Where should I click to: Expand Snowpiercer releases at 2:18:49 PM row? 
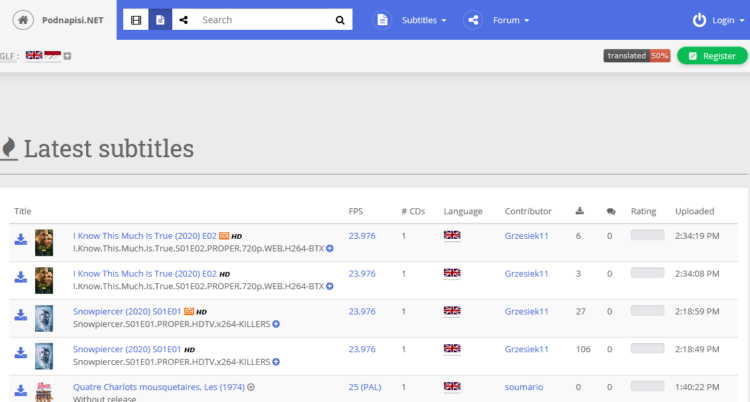coord(276,362)
